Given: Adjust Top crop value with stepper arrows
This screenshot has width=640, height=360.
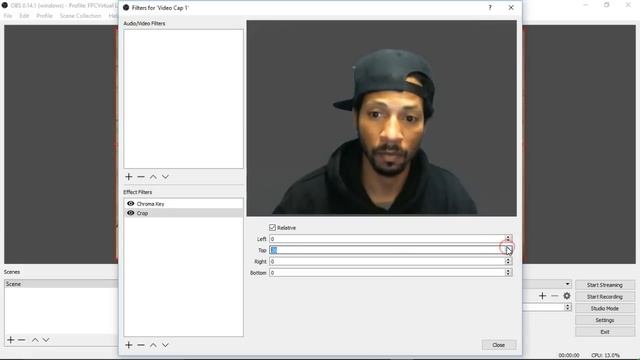Looking at the screenshot, I should pos(508,250).
